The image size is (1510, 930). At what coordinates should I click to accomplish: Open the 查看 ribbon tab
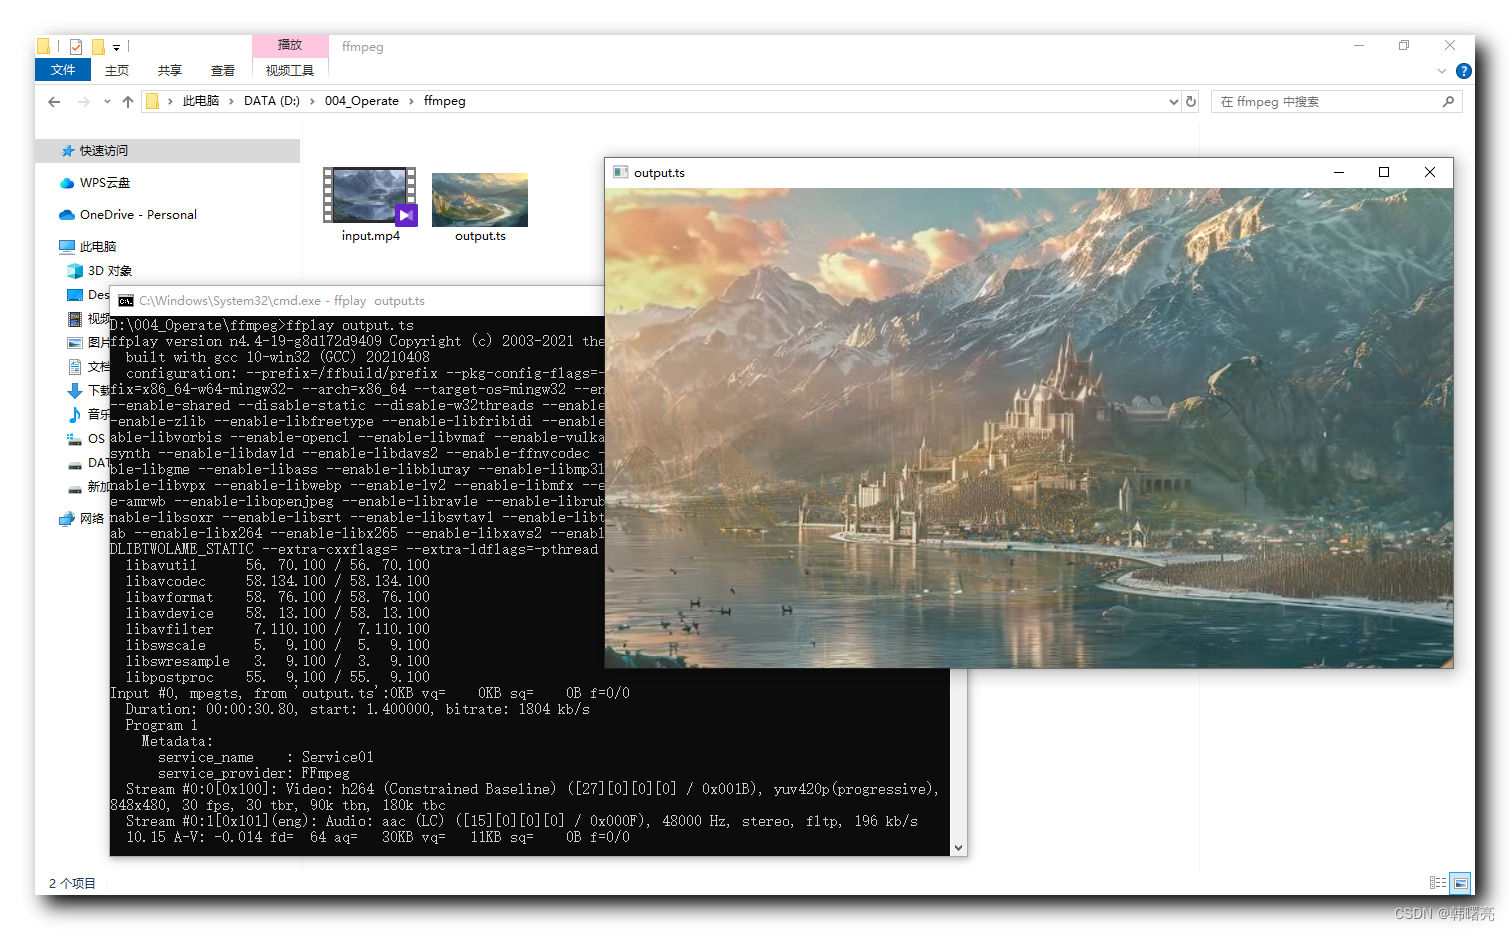pyautogui.click(x=223, y=70)
